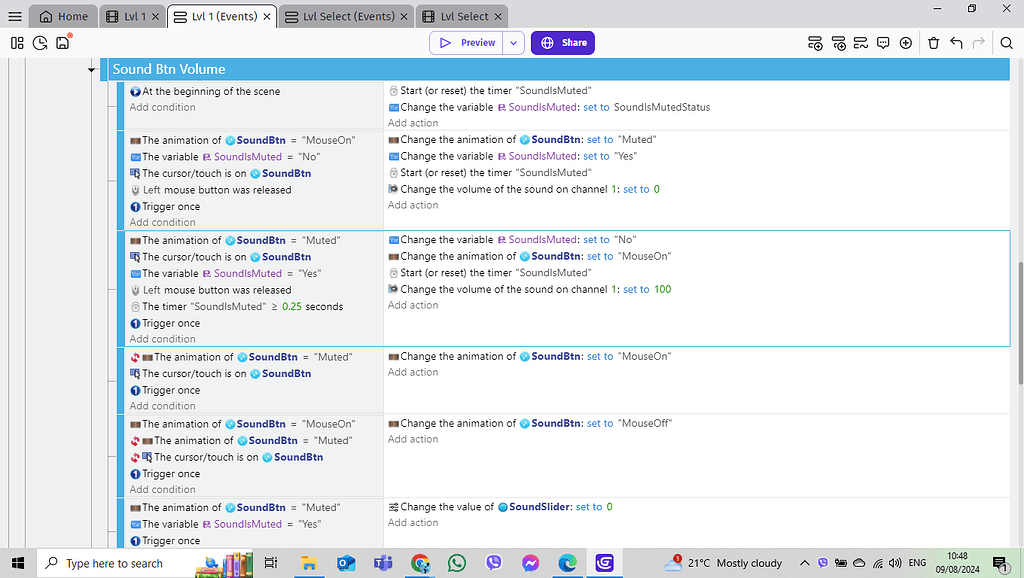Collapse the Sound Btn Volume group
The image size is (1024, 578).
coord(91,69)
